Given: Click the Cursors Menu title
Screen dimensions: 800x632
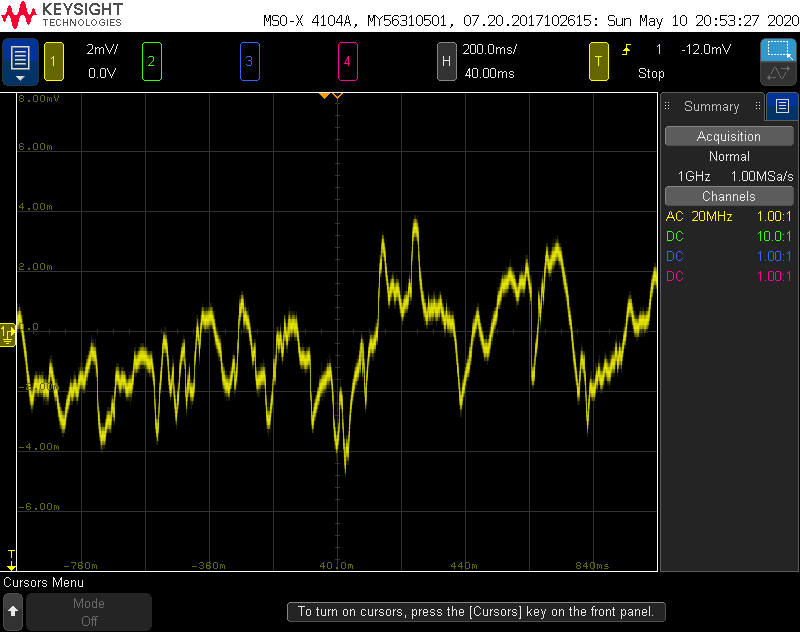Looking at the screenshot, I should 43,582.
